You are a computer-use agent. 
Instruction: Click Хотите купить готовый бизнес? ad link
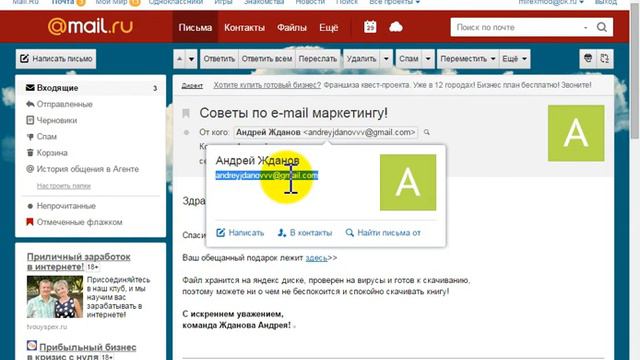pos(267,85)
